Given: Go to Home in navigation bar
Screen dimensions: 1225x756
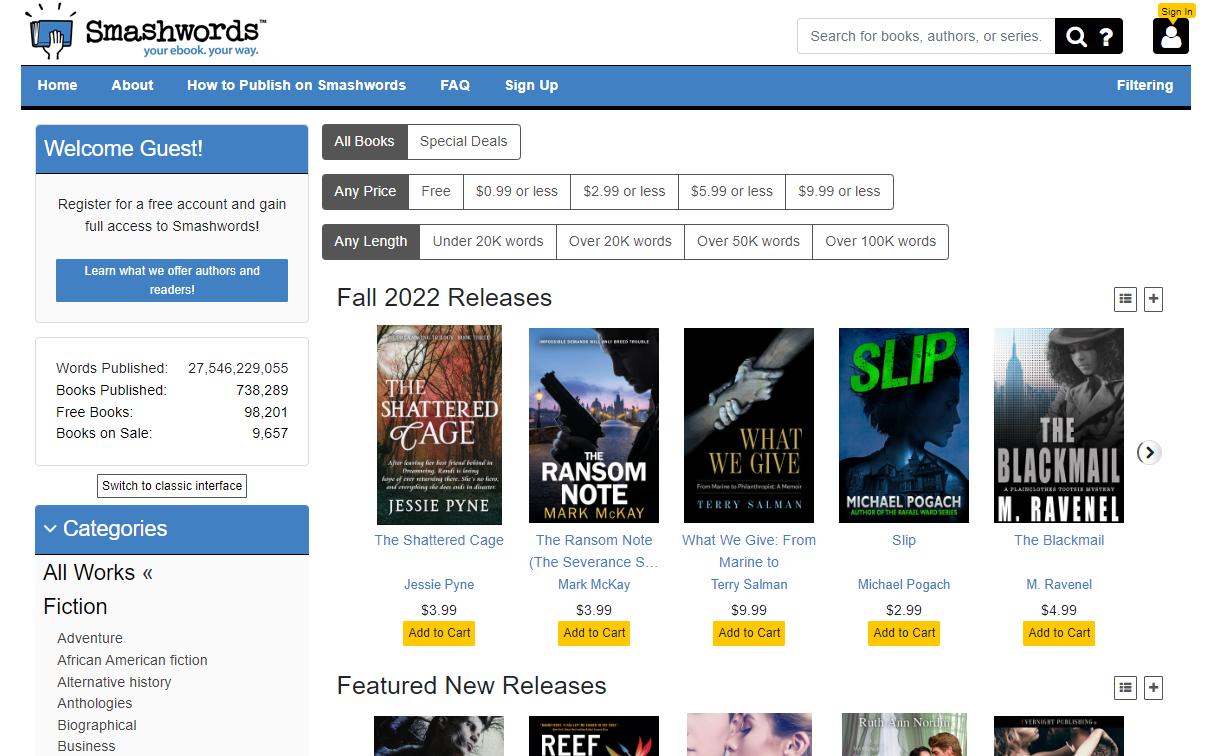Looking at the screenshot, I should 57,86.
